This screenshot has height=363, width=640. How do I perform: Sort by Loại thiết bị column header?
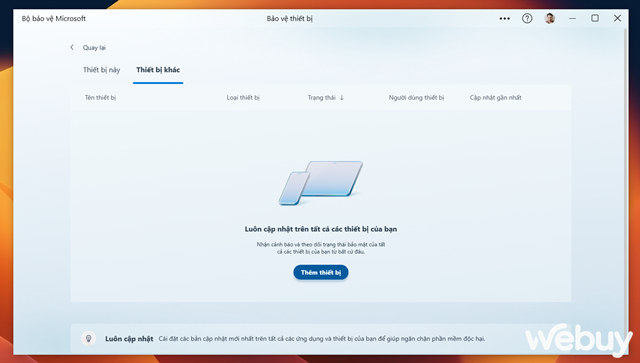pos(243,98)
